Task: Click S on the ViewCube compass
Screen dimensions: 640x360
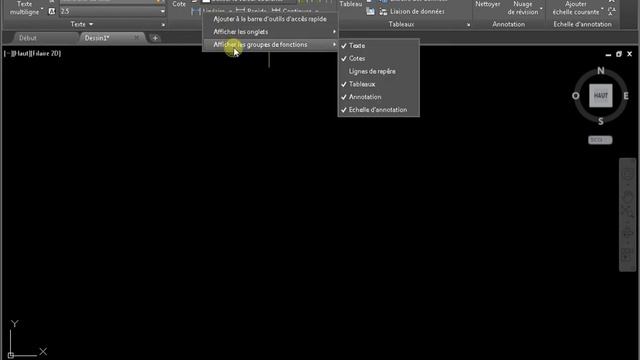Action: tap(601, 121)
